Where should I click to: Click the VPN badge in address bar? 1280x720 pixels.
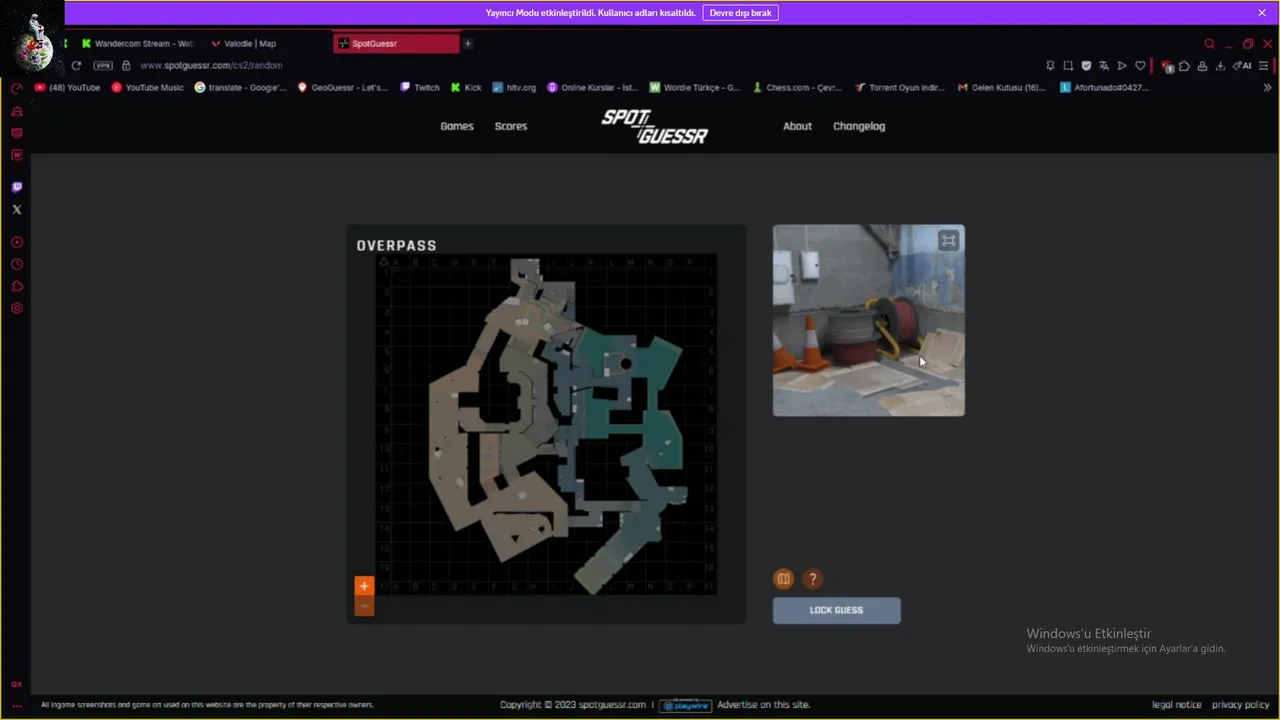click(103, 66)
